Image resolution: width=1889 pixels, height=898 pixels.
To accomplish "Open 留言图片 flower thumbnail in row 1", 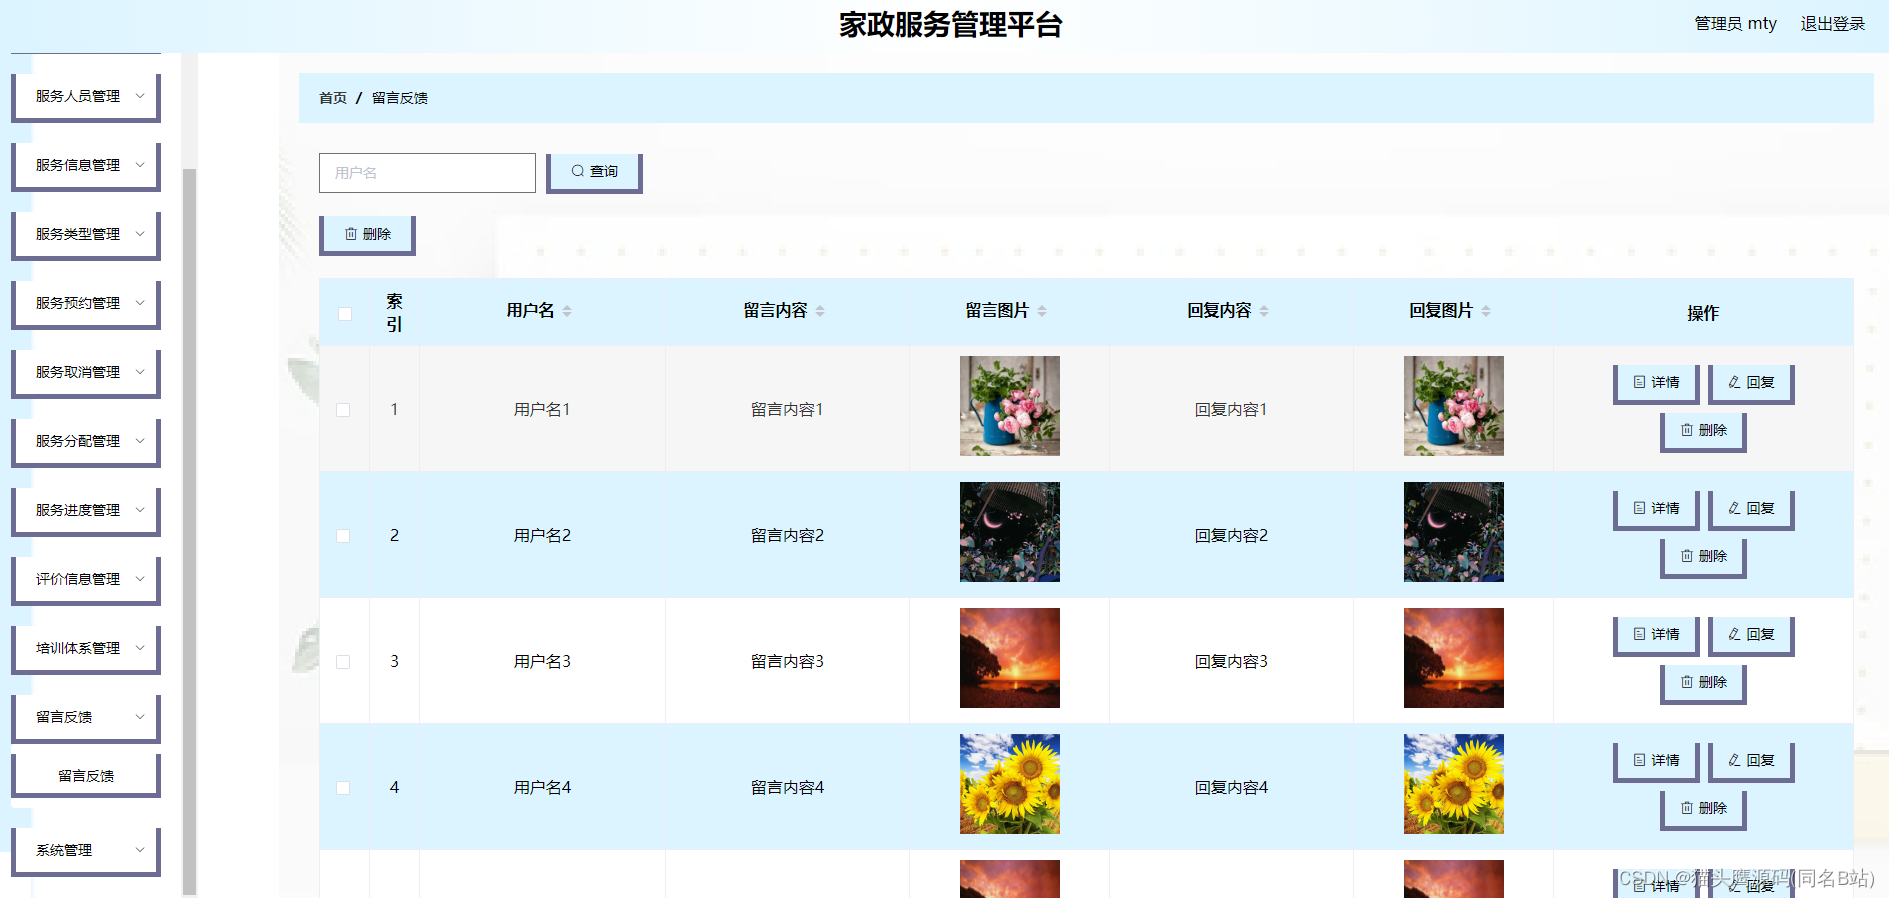I will click(x=1010, y=406).
